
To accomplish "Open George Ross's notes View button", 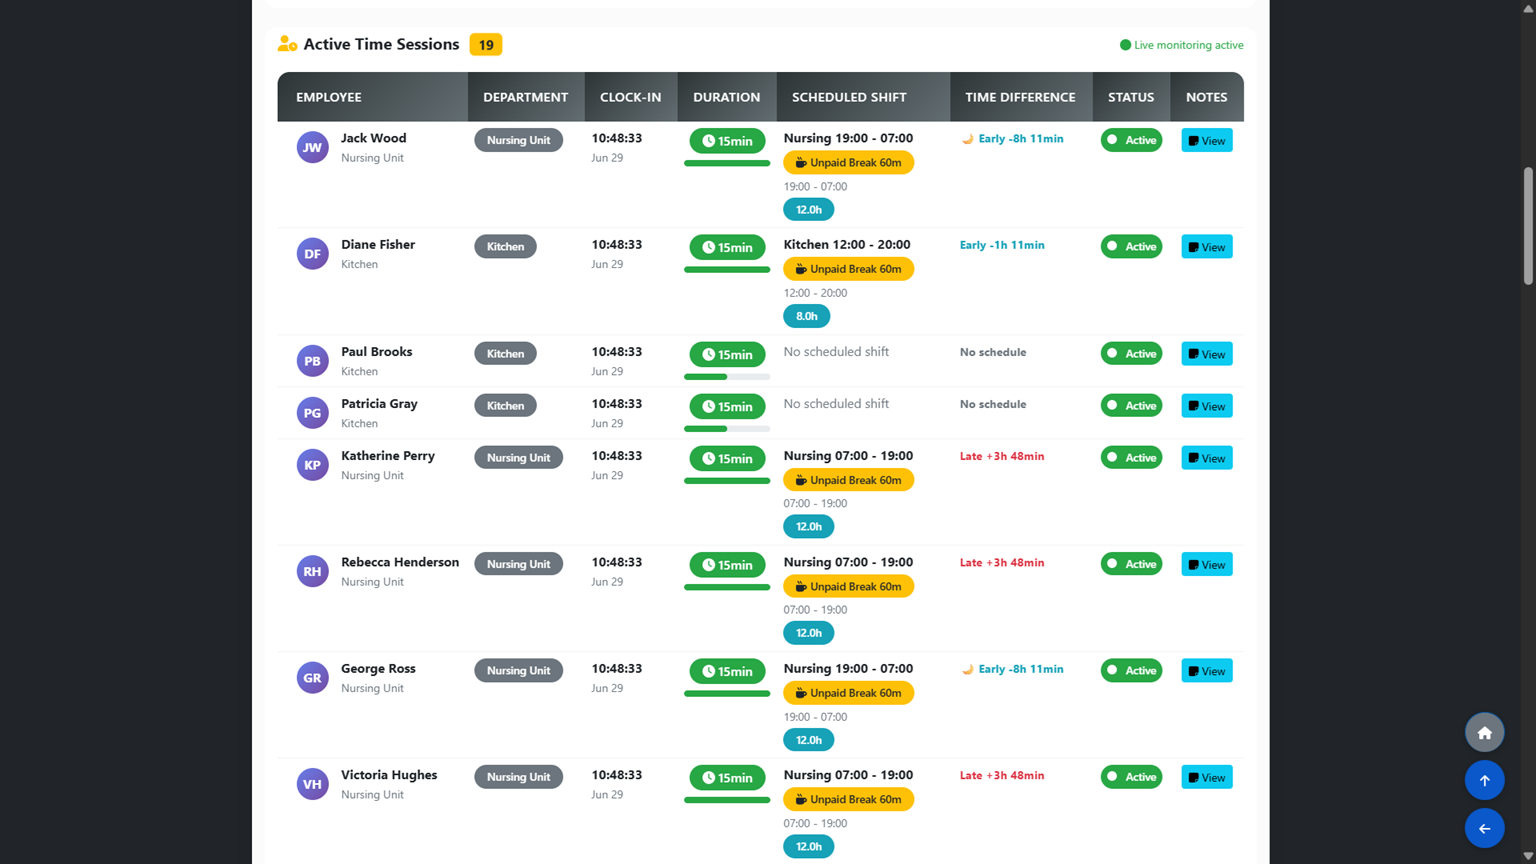I will (x=1207, y=671).
